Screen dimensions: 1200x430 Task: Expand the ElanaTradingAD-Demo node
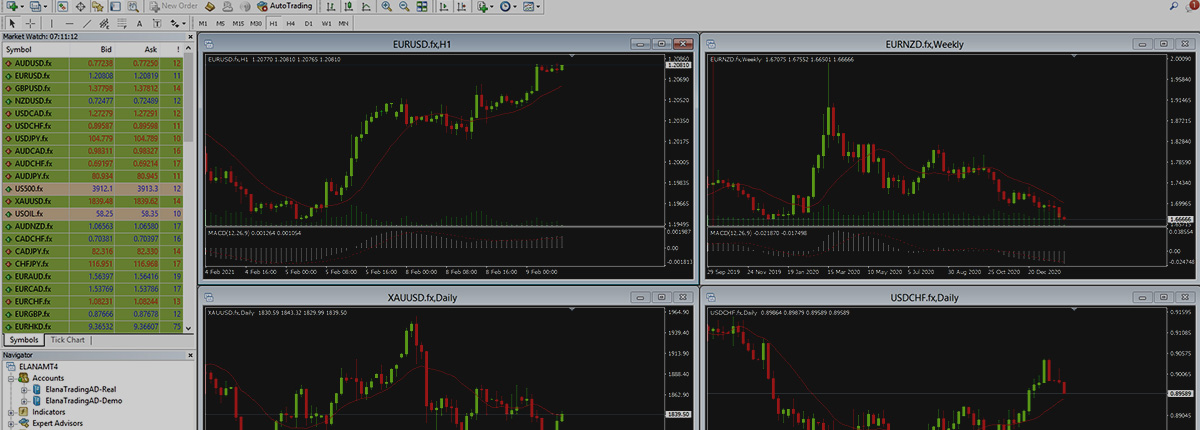(x=25, y=400)
